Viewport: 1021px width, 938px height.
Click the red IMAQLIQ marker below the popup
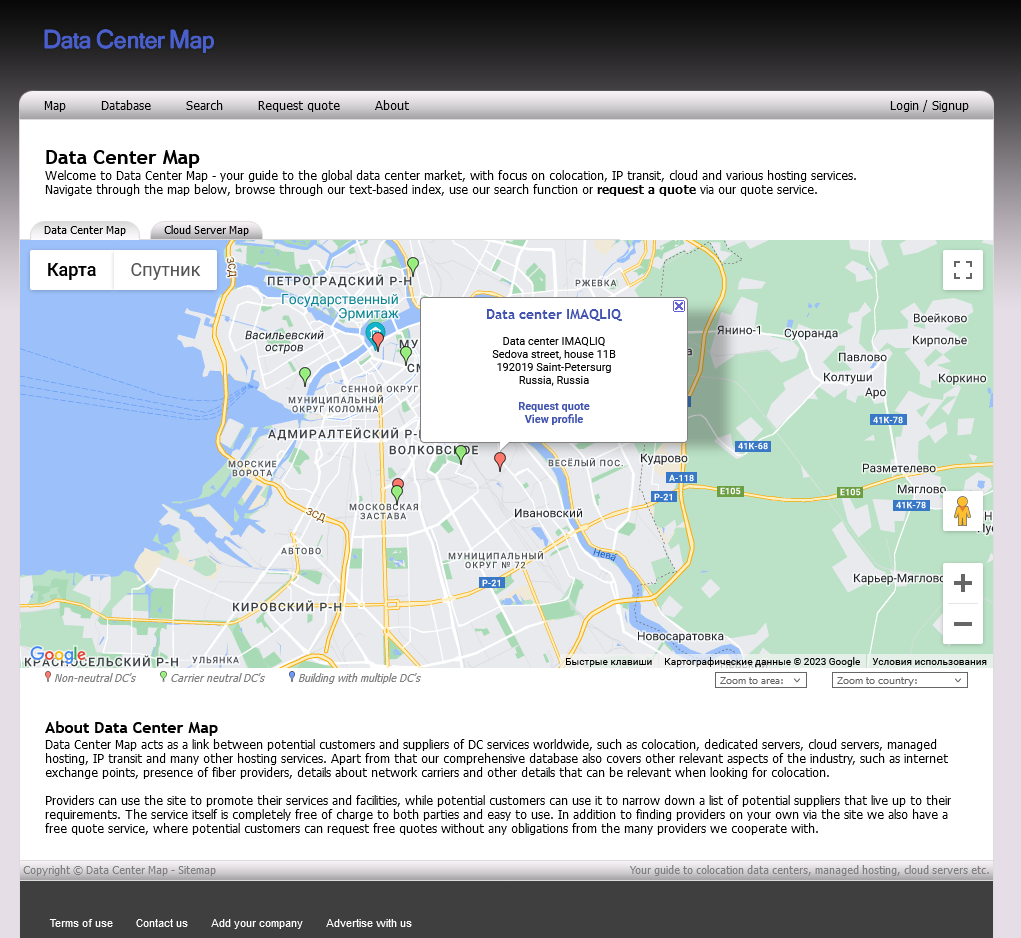500,461
